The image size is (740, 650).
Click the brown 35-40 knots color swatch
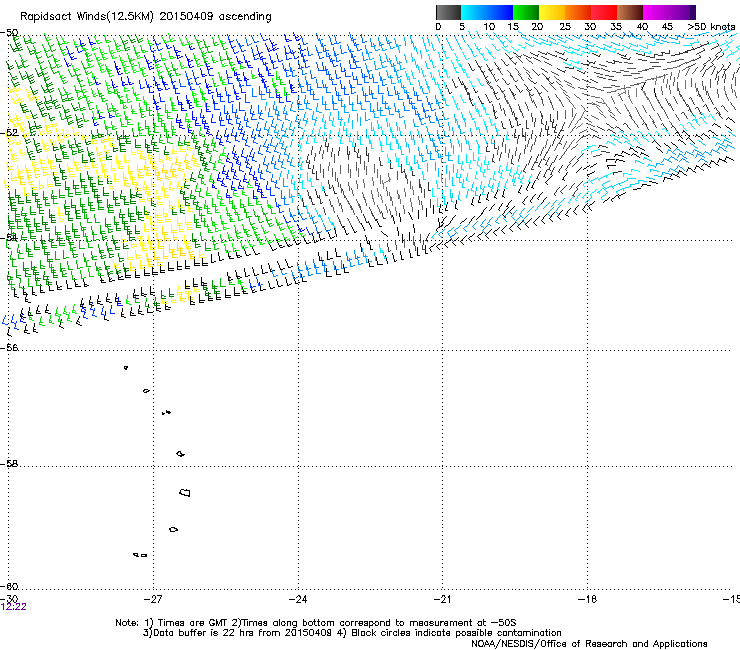pos(630,12)
